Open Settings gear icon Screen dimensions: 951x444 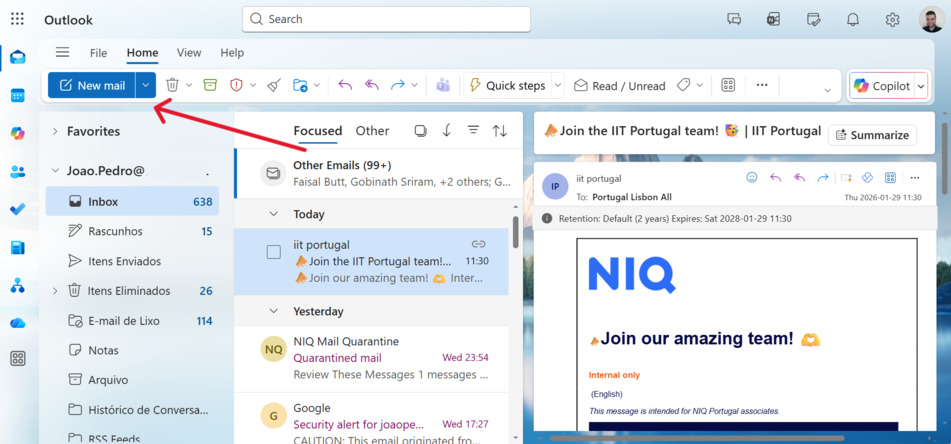point(892,19)
